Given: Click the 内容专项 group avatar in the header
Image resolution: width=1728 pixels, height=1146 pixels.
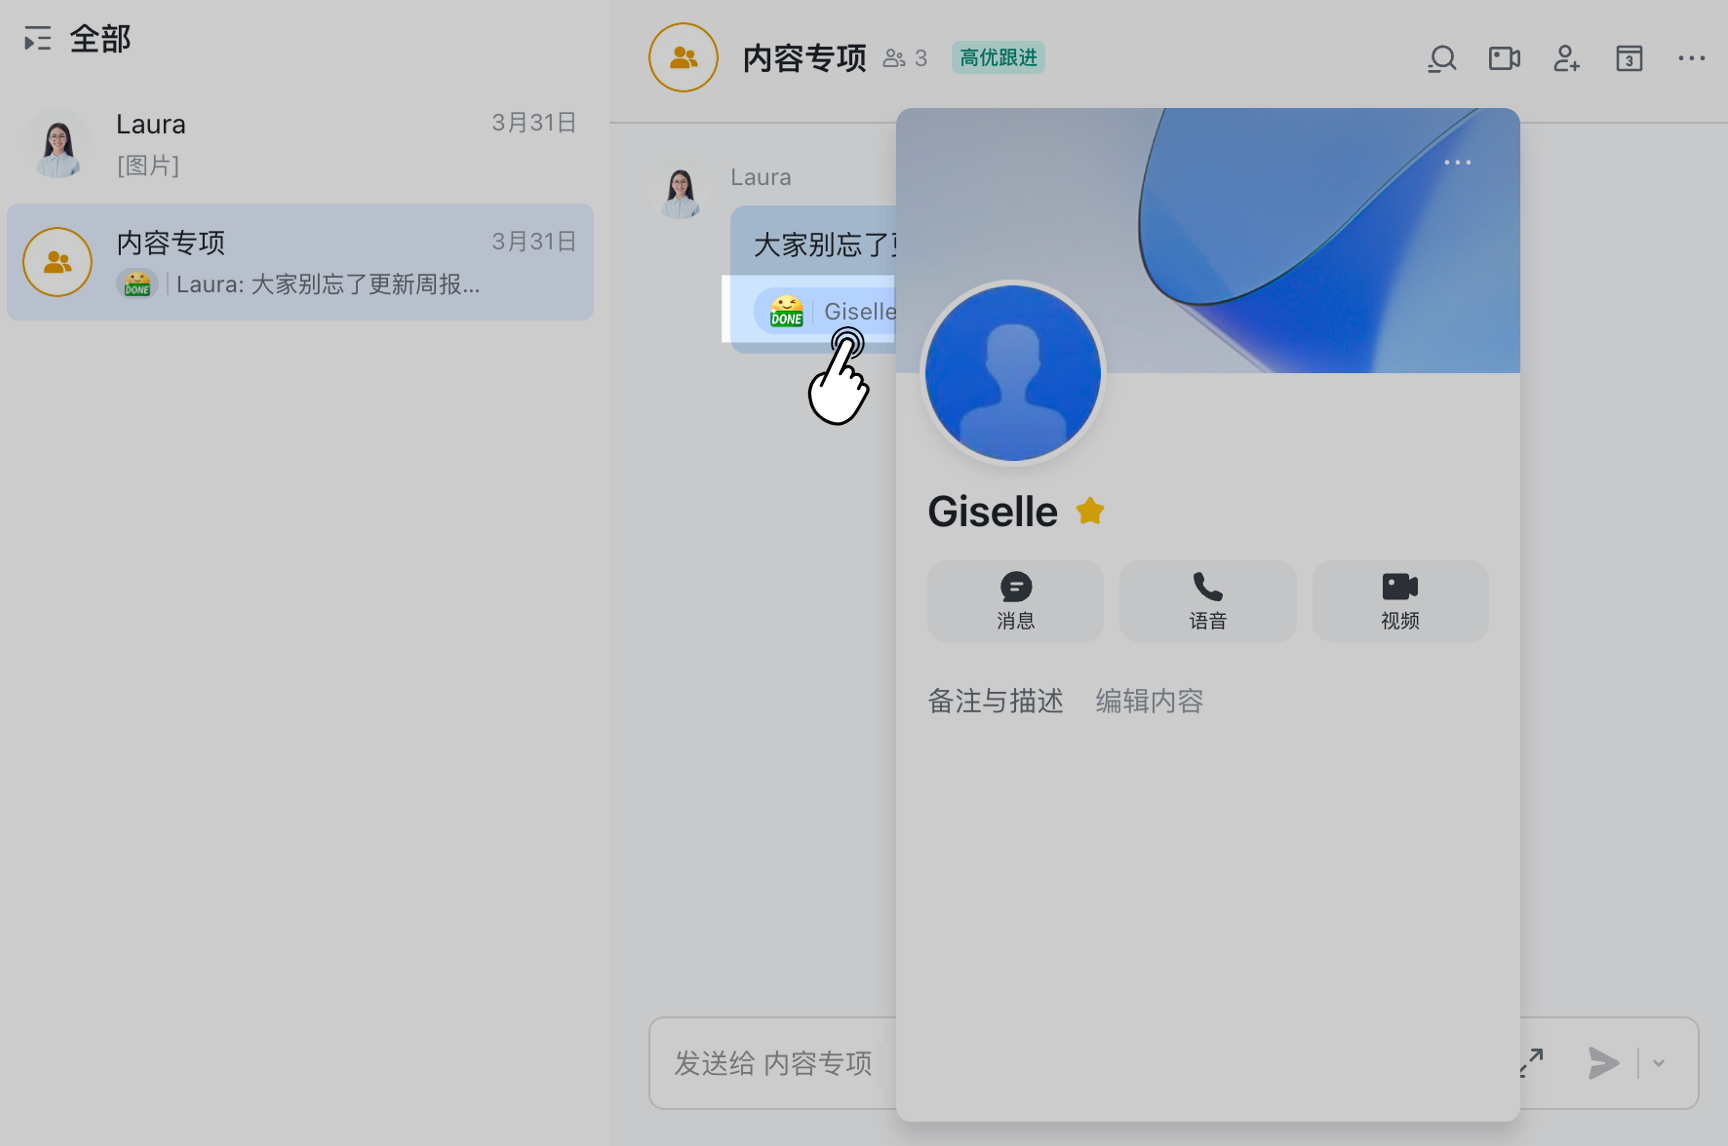Looking at the screenshot, I should (683, 58).
